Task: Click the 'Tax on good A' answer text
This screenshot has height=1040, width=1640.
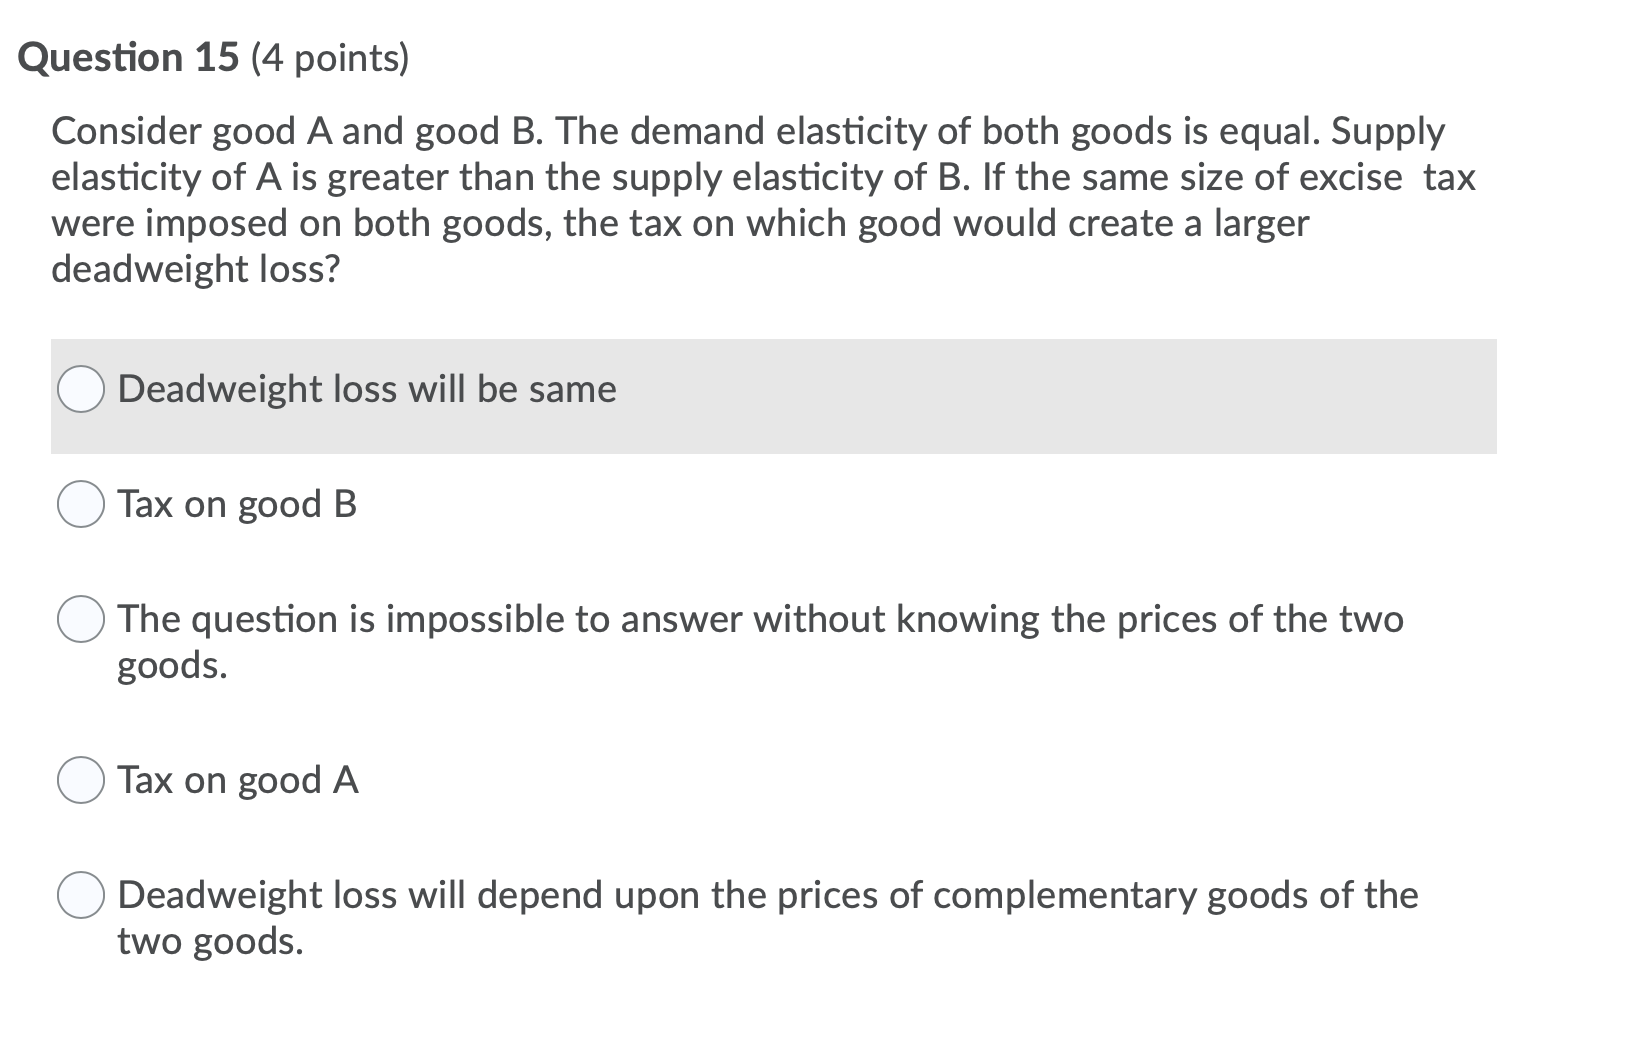Action: pyautogui.click(x=238, y=781)
